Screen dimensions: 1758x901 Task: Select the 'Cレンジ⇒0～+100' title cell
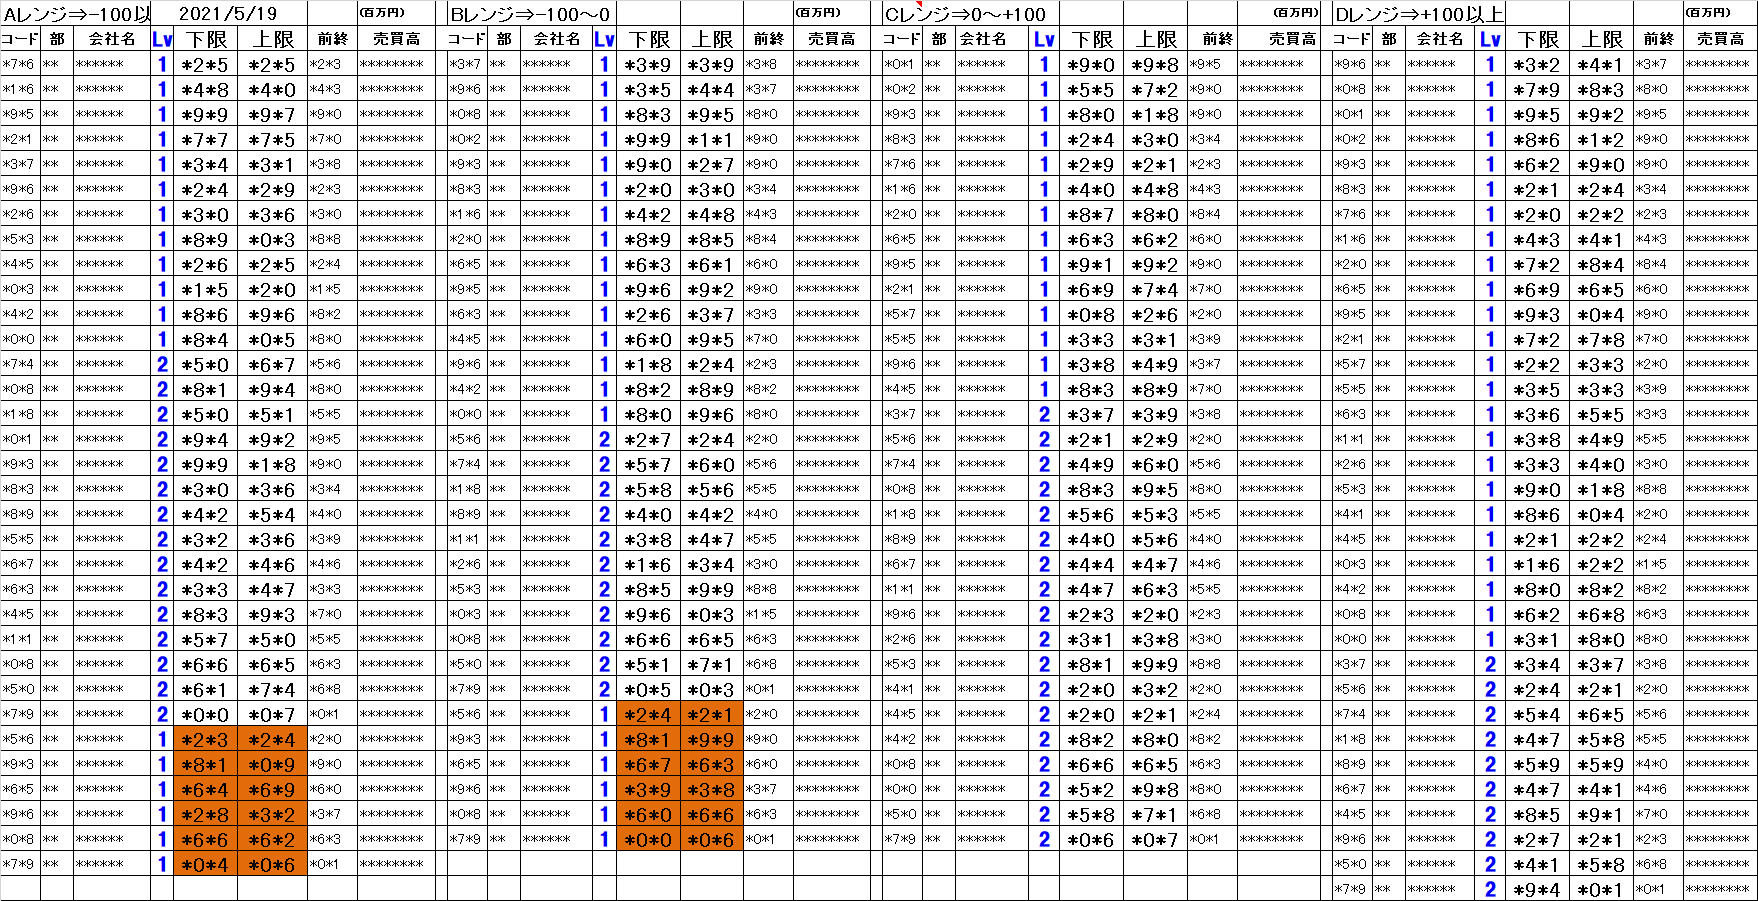click(x=965, y=14)
